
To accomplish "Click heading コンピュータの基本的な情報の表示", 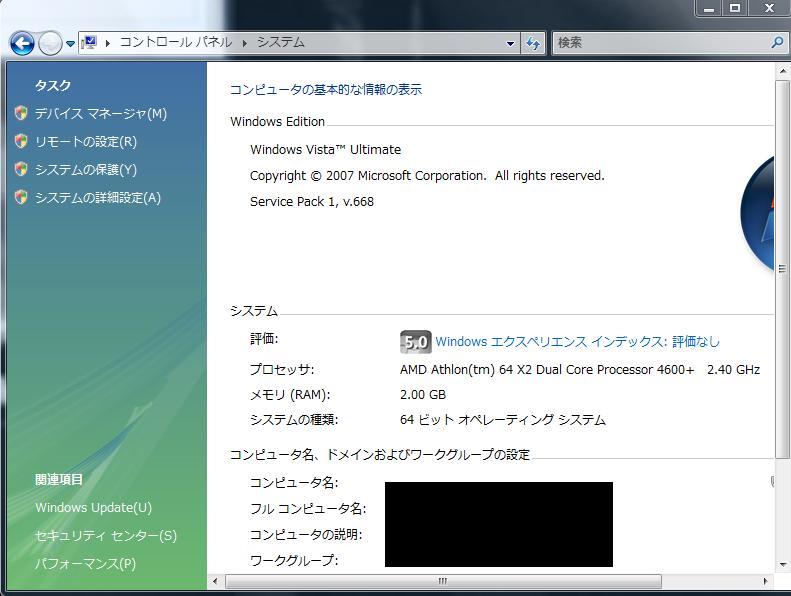I will point(326,90).
